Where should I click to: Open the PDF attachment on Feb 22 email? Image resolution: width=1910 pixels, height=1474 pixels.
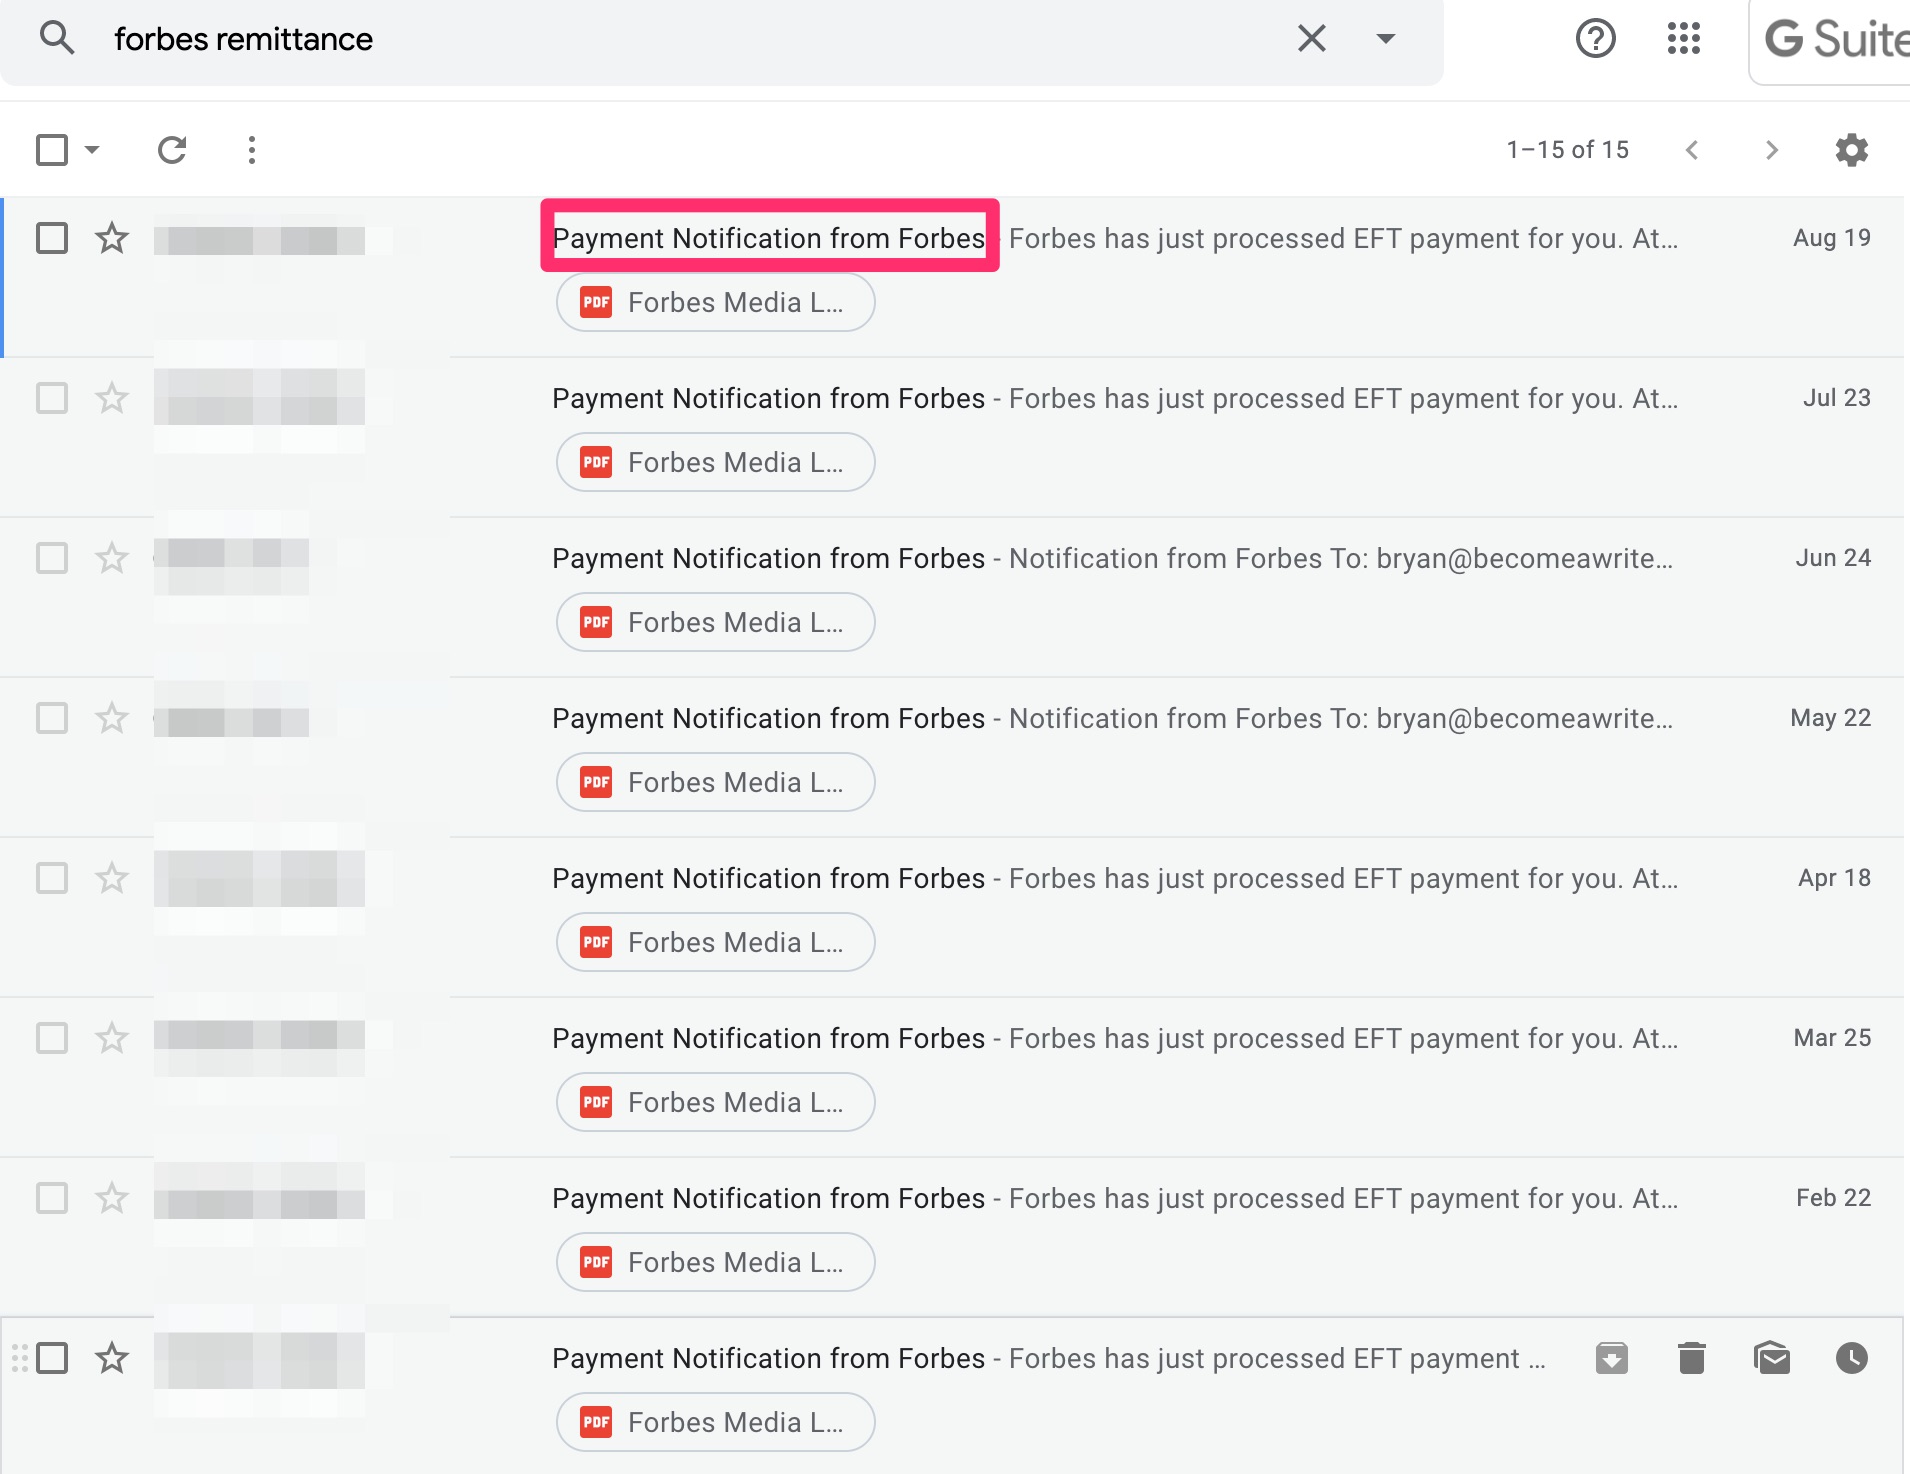point(715,1262)
